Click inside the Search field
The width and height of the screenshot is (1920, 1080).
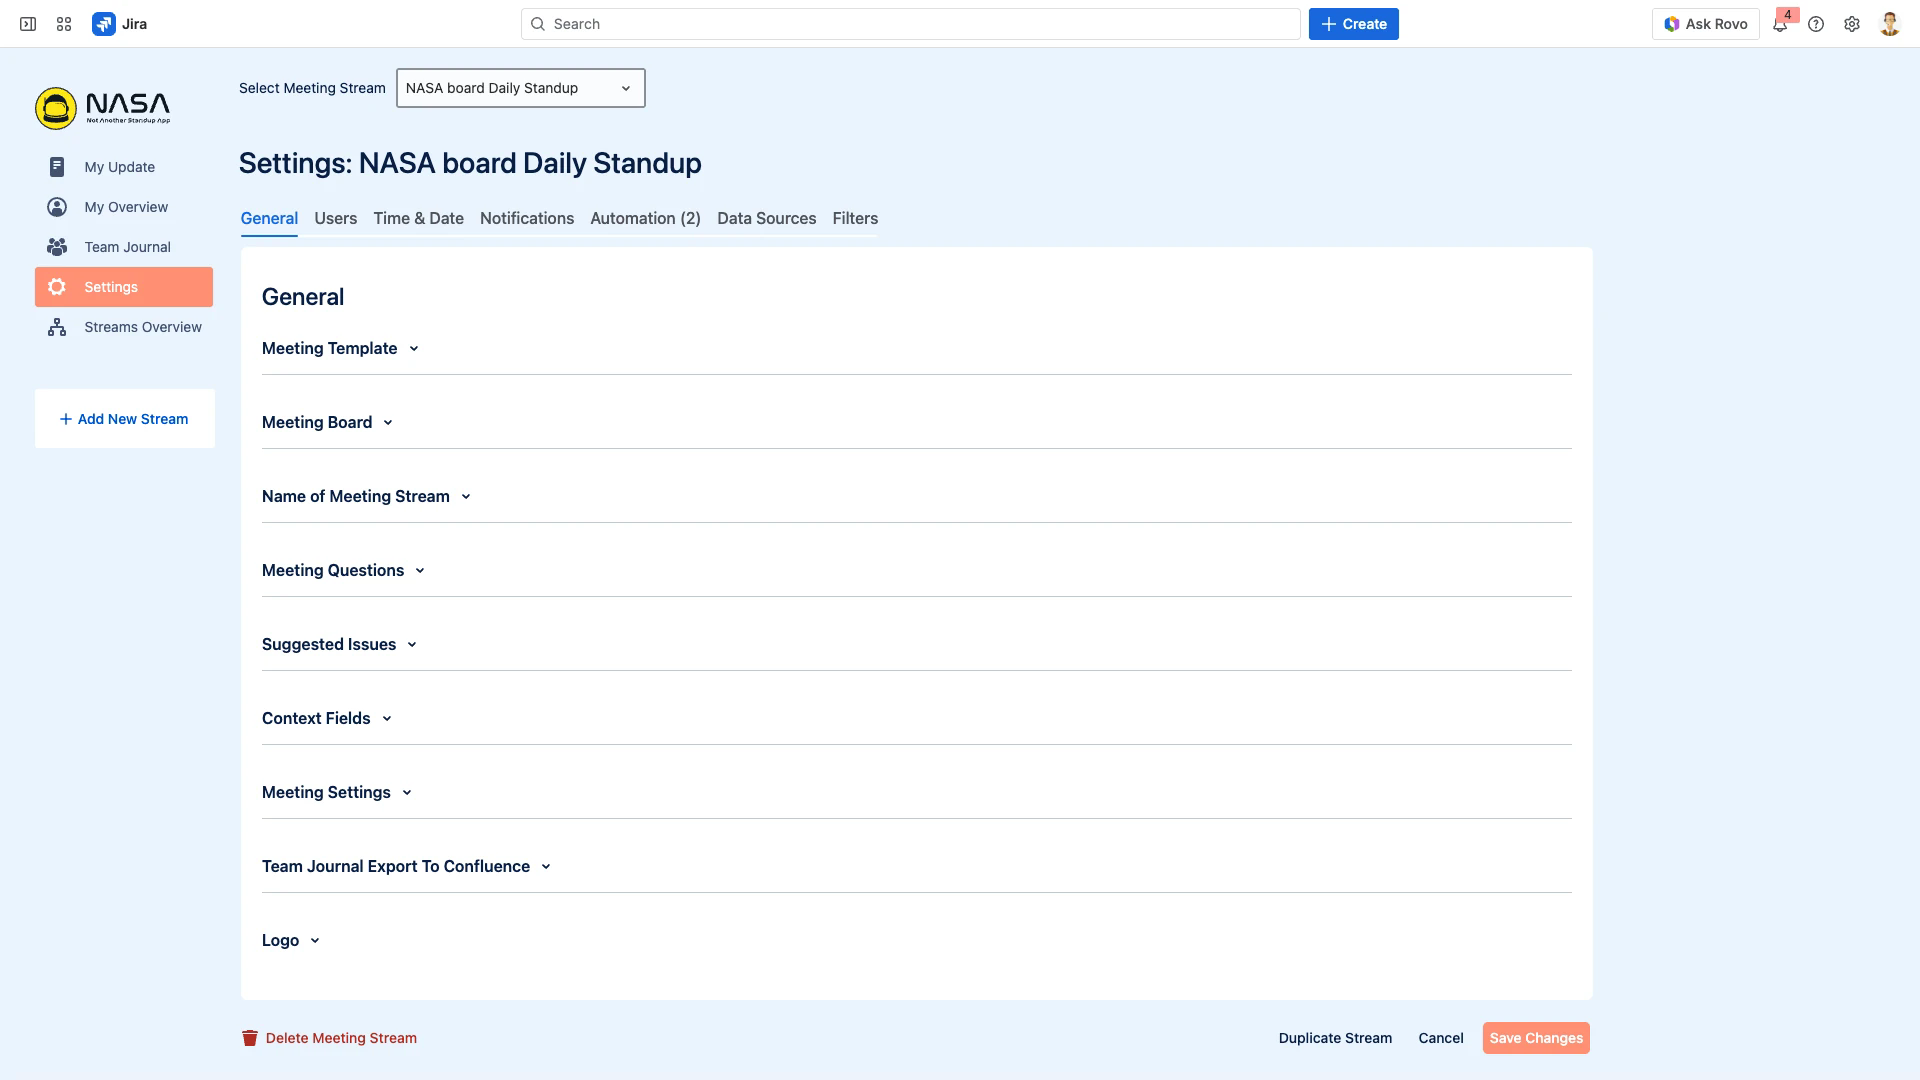(x=910, y=23)
